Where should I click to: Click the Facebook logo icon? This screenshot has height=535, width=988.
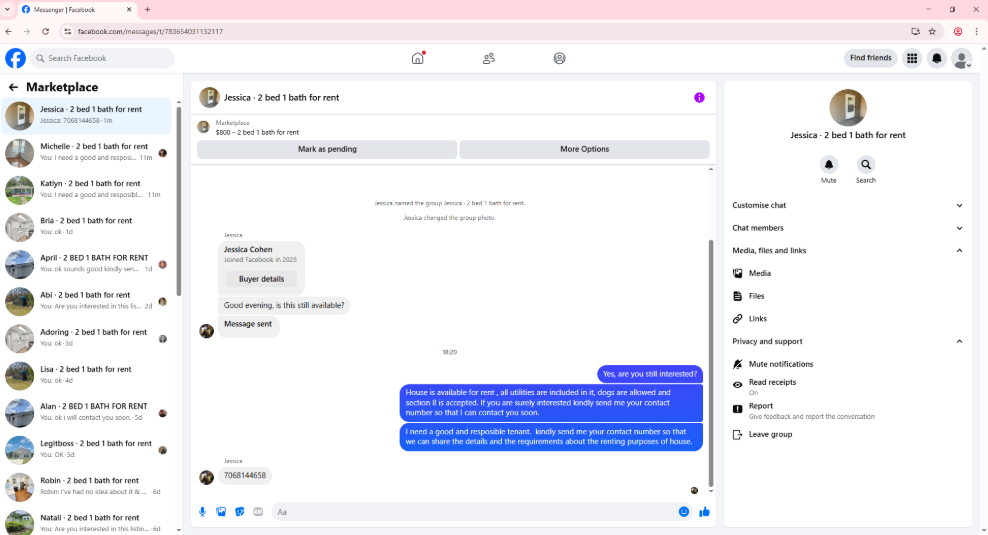[x=16, y=58]
